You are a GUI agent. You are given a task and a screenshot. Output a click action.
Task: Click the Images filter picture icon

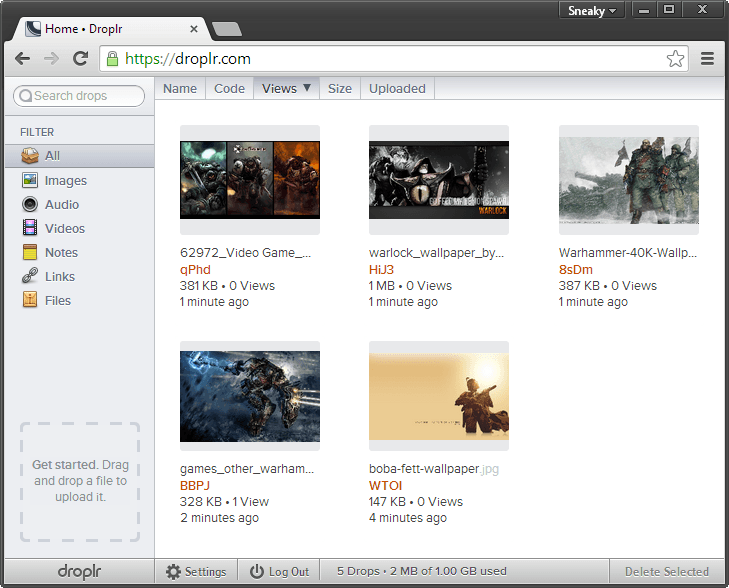[30, 180]
